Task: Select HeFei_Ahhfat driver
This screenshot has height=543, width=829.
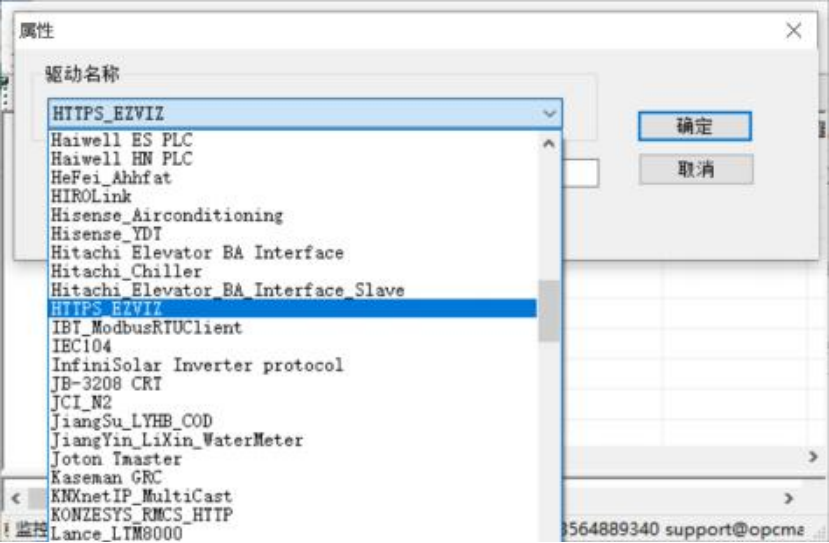Action: (292, 178)
